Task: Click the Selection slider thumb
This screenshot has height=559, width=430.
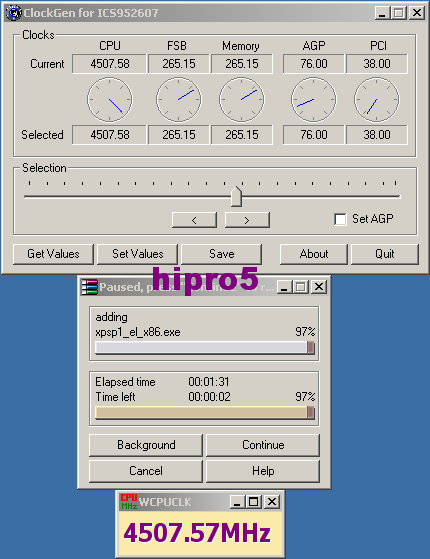Action: tap(236, 196)
